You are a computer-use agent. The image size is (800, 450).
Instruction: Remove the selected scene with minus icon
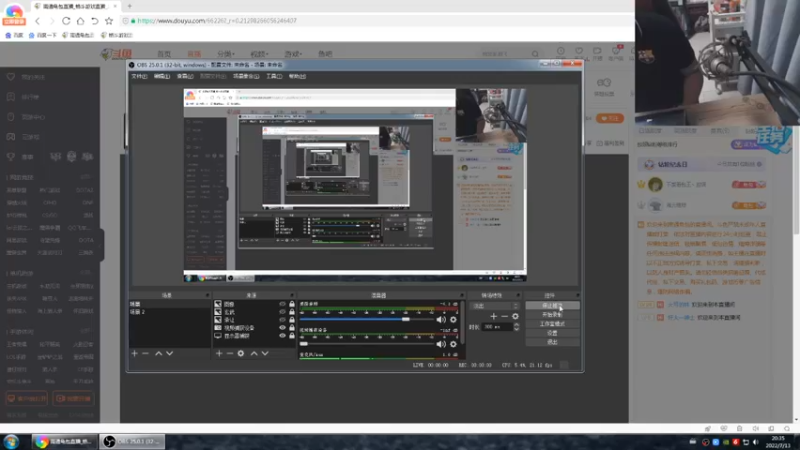(x=145, y=353)
